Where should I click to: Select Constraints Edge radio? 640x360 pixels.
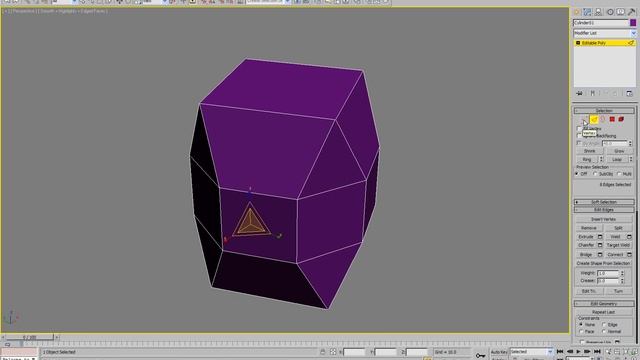(604, 324)
